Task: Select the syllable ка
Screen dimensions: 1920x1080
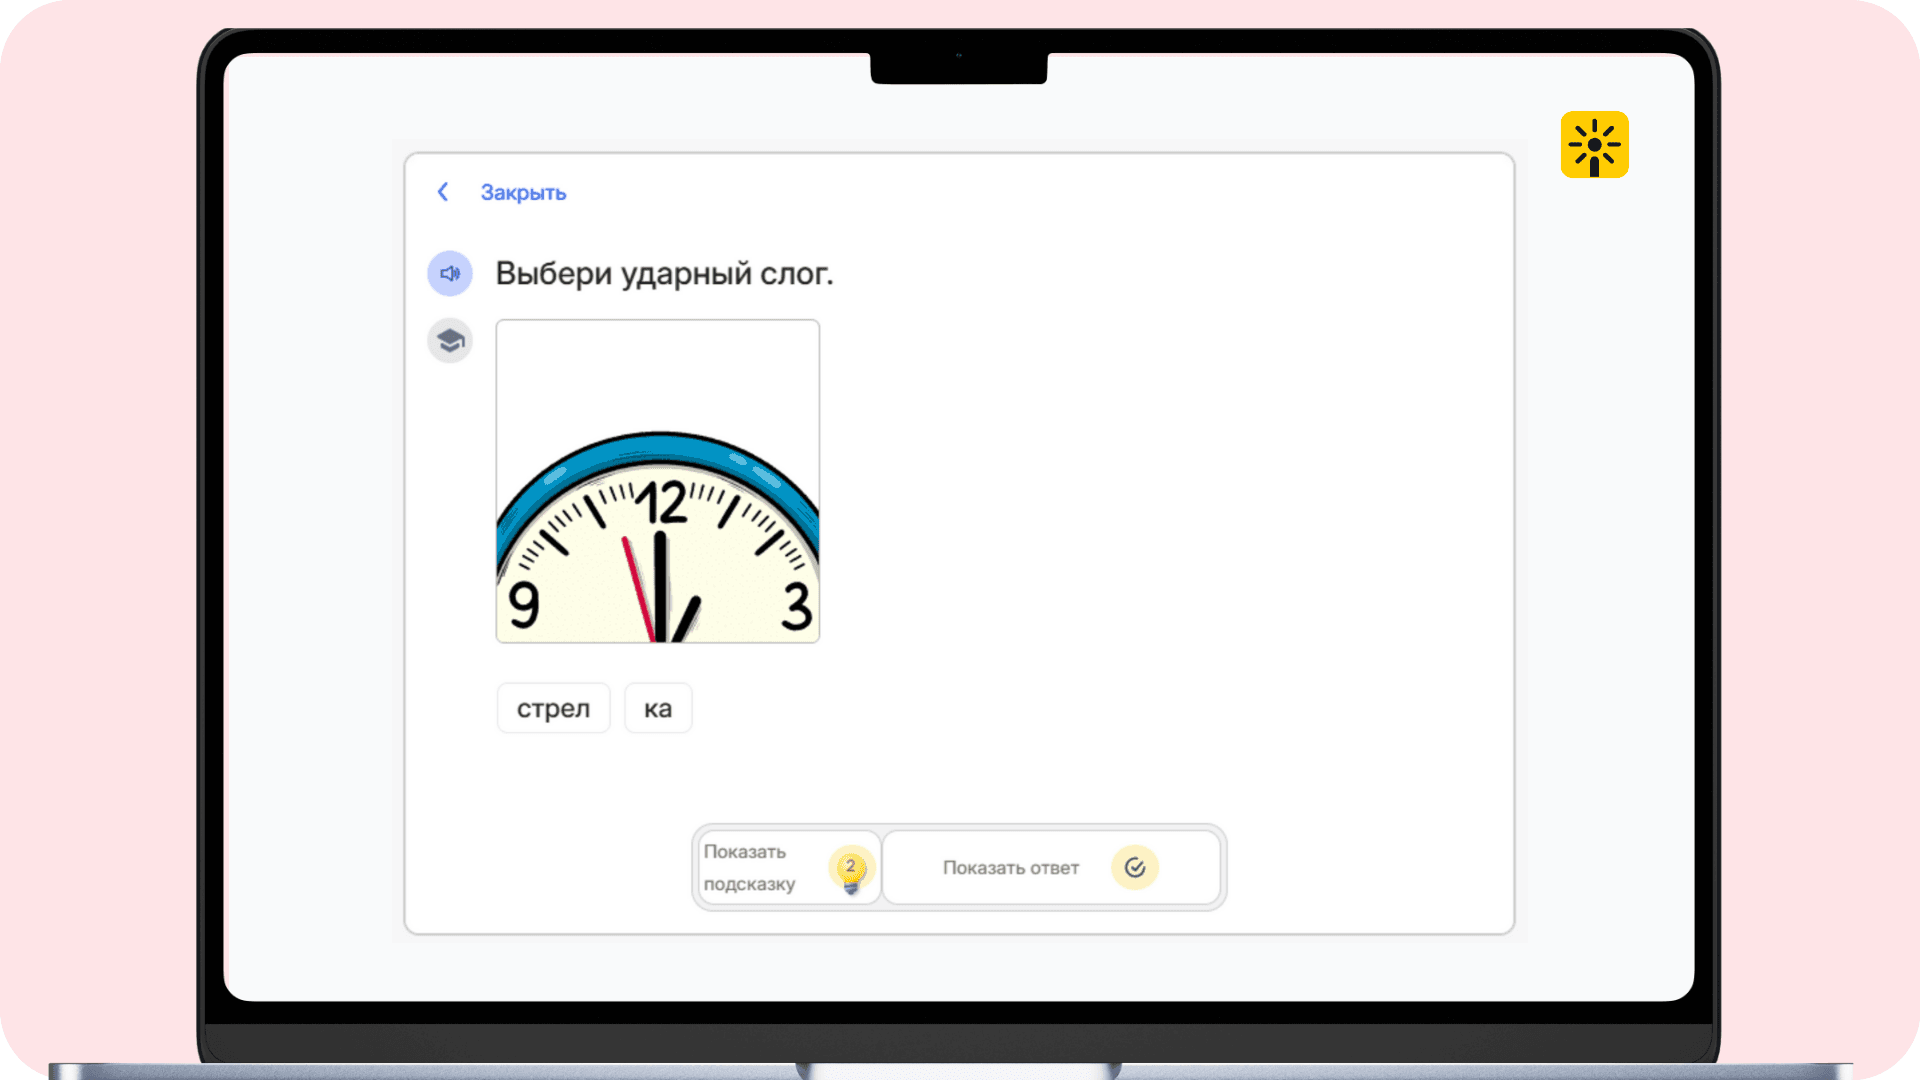Action: tap(657, 708)
